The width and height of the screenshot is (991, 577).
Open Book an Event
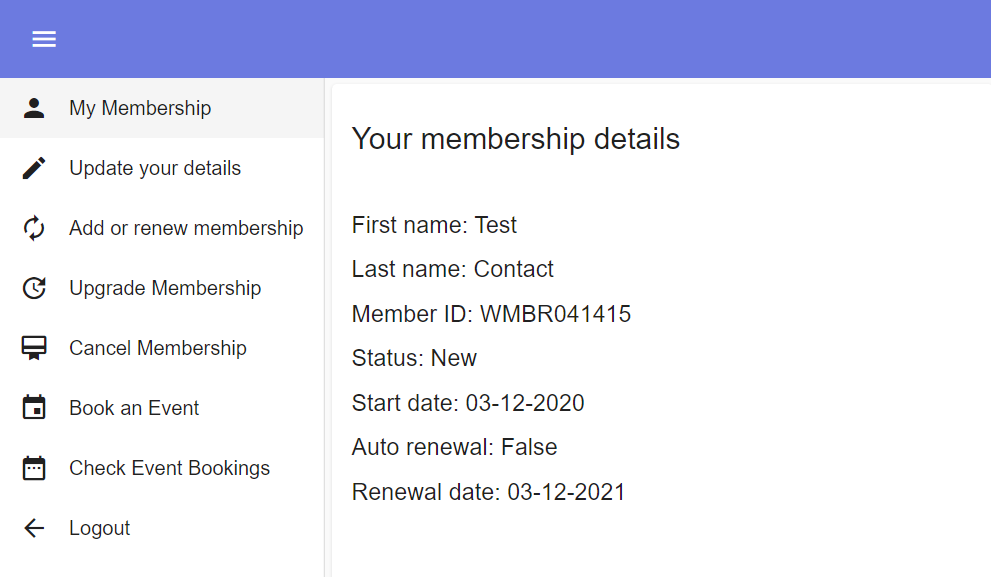point(134,407)
